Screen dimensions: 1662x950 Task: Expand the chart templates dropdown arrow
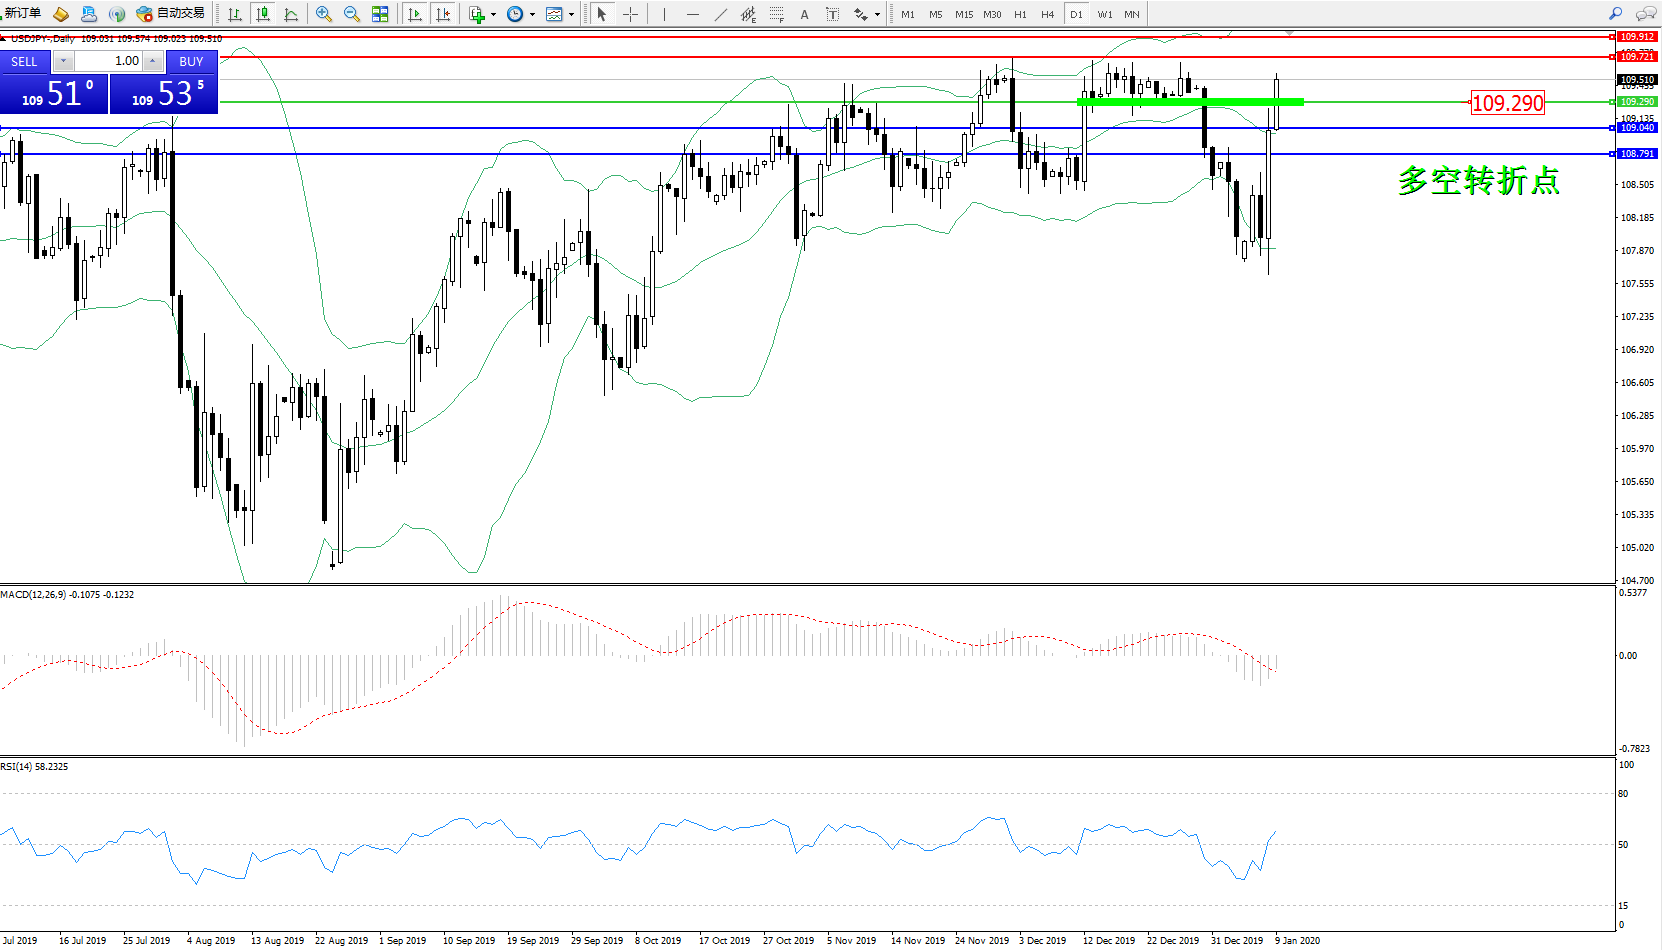[571, 15]
